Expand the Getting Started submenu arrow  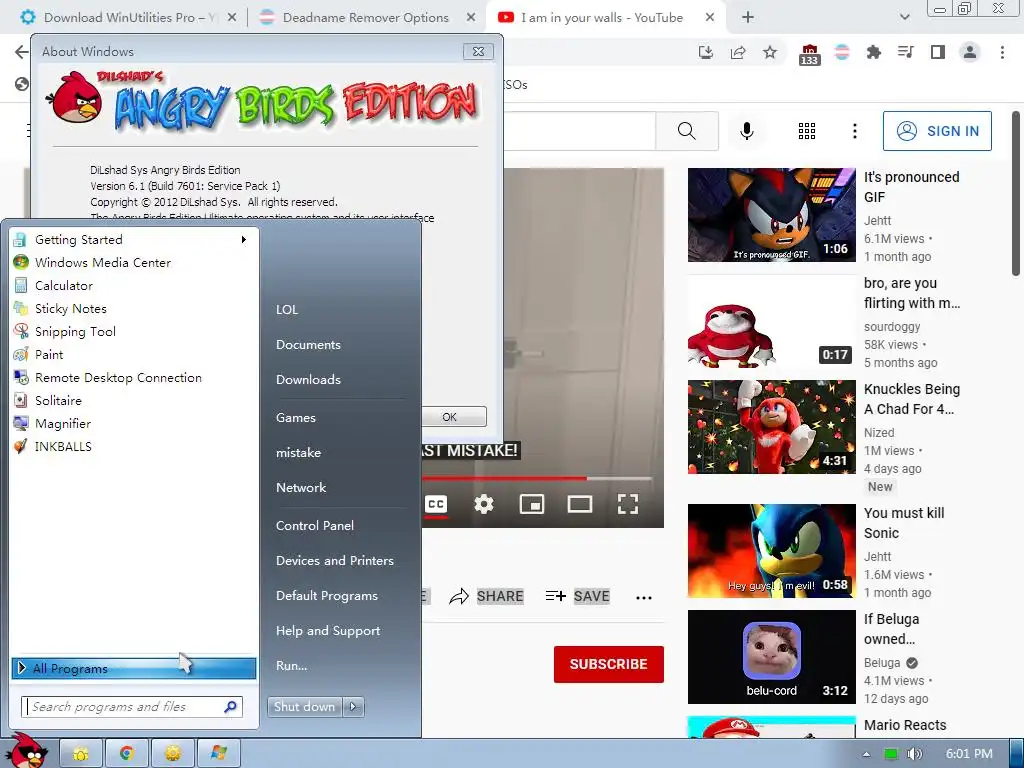coord(244,240)
